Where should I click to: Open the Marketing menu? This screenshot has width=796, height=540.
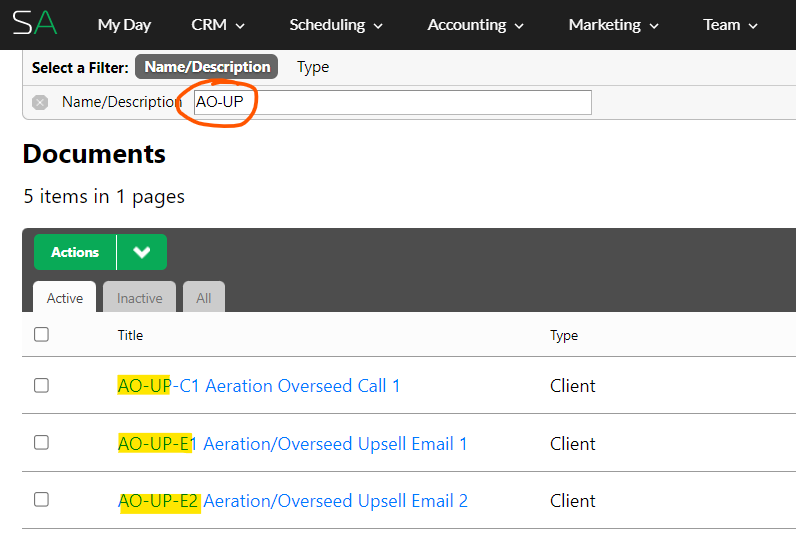coord(613,25)
